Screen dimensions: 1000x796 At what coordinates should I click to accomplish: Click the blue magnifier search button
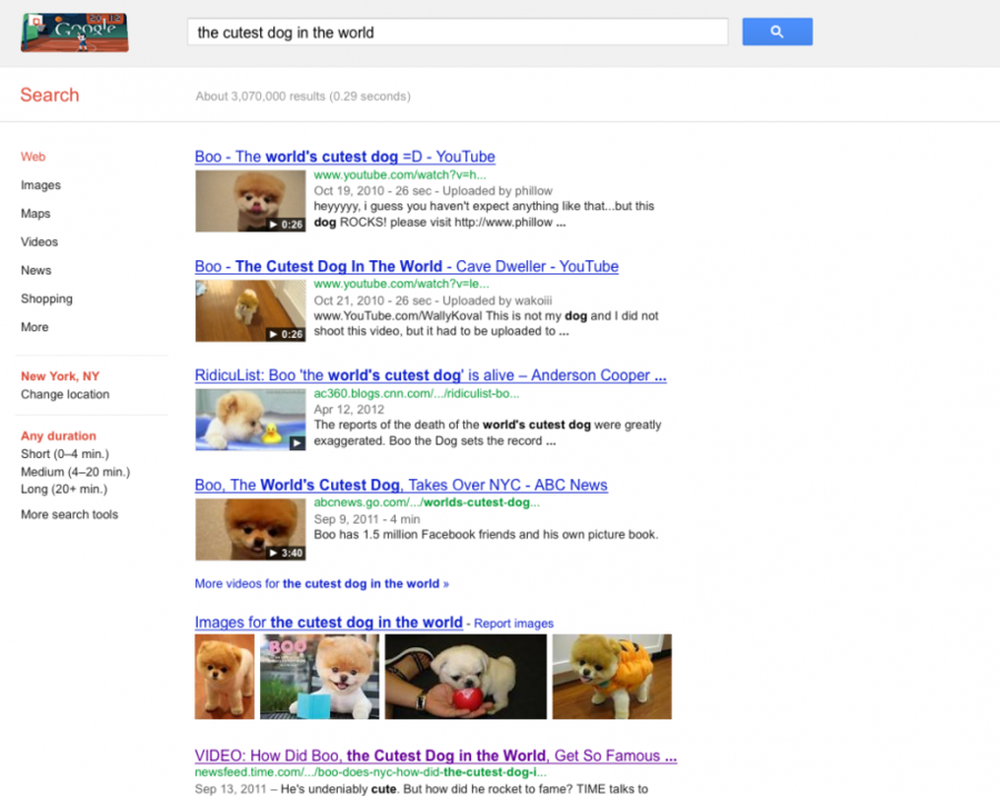coord(777,31)
